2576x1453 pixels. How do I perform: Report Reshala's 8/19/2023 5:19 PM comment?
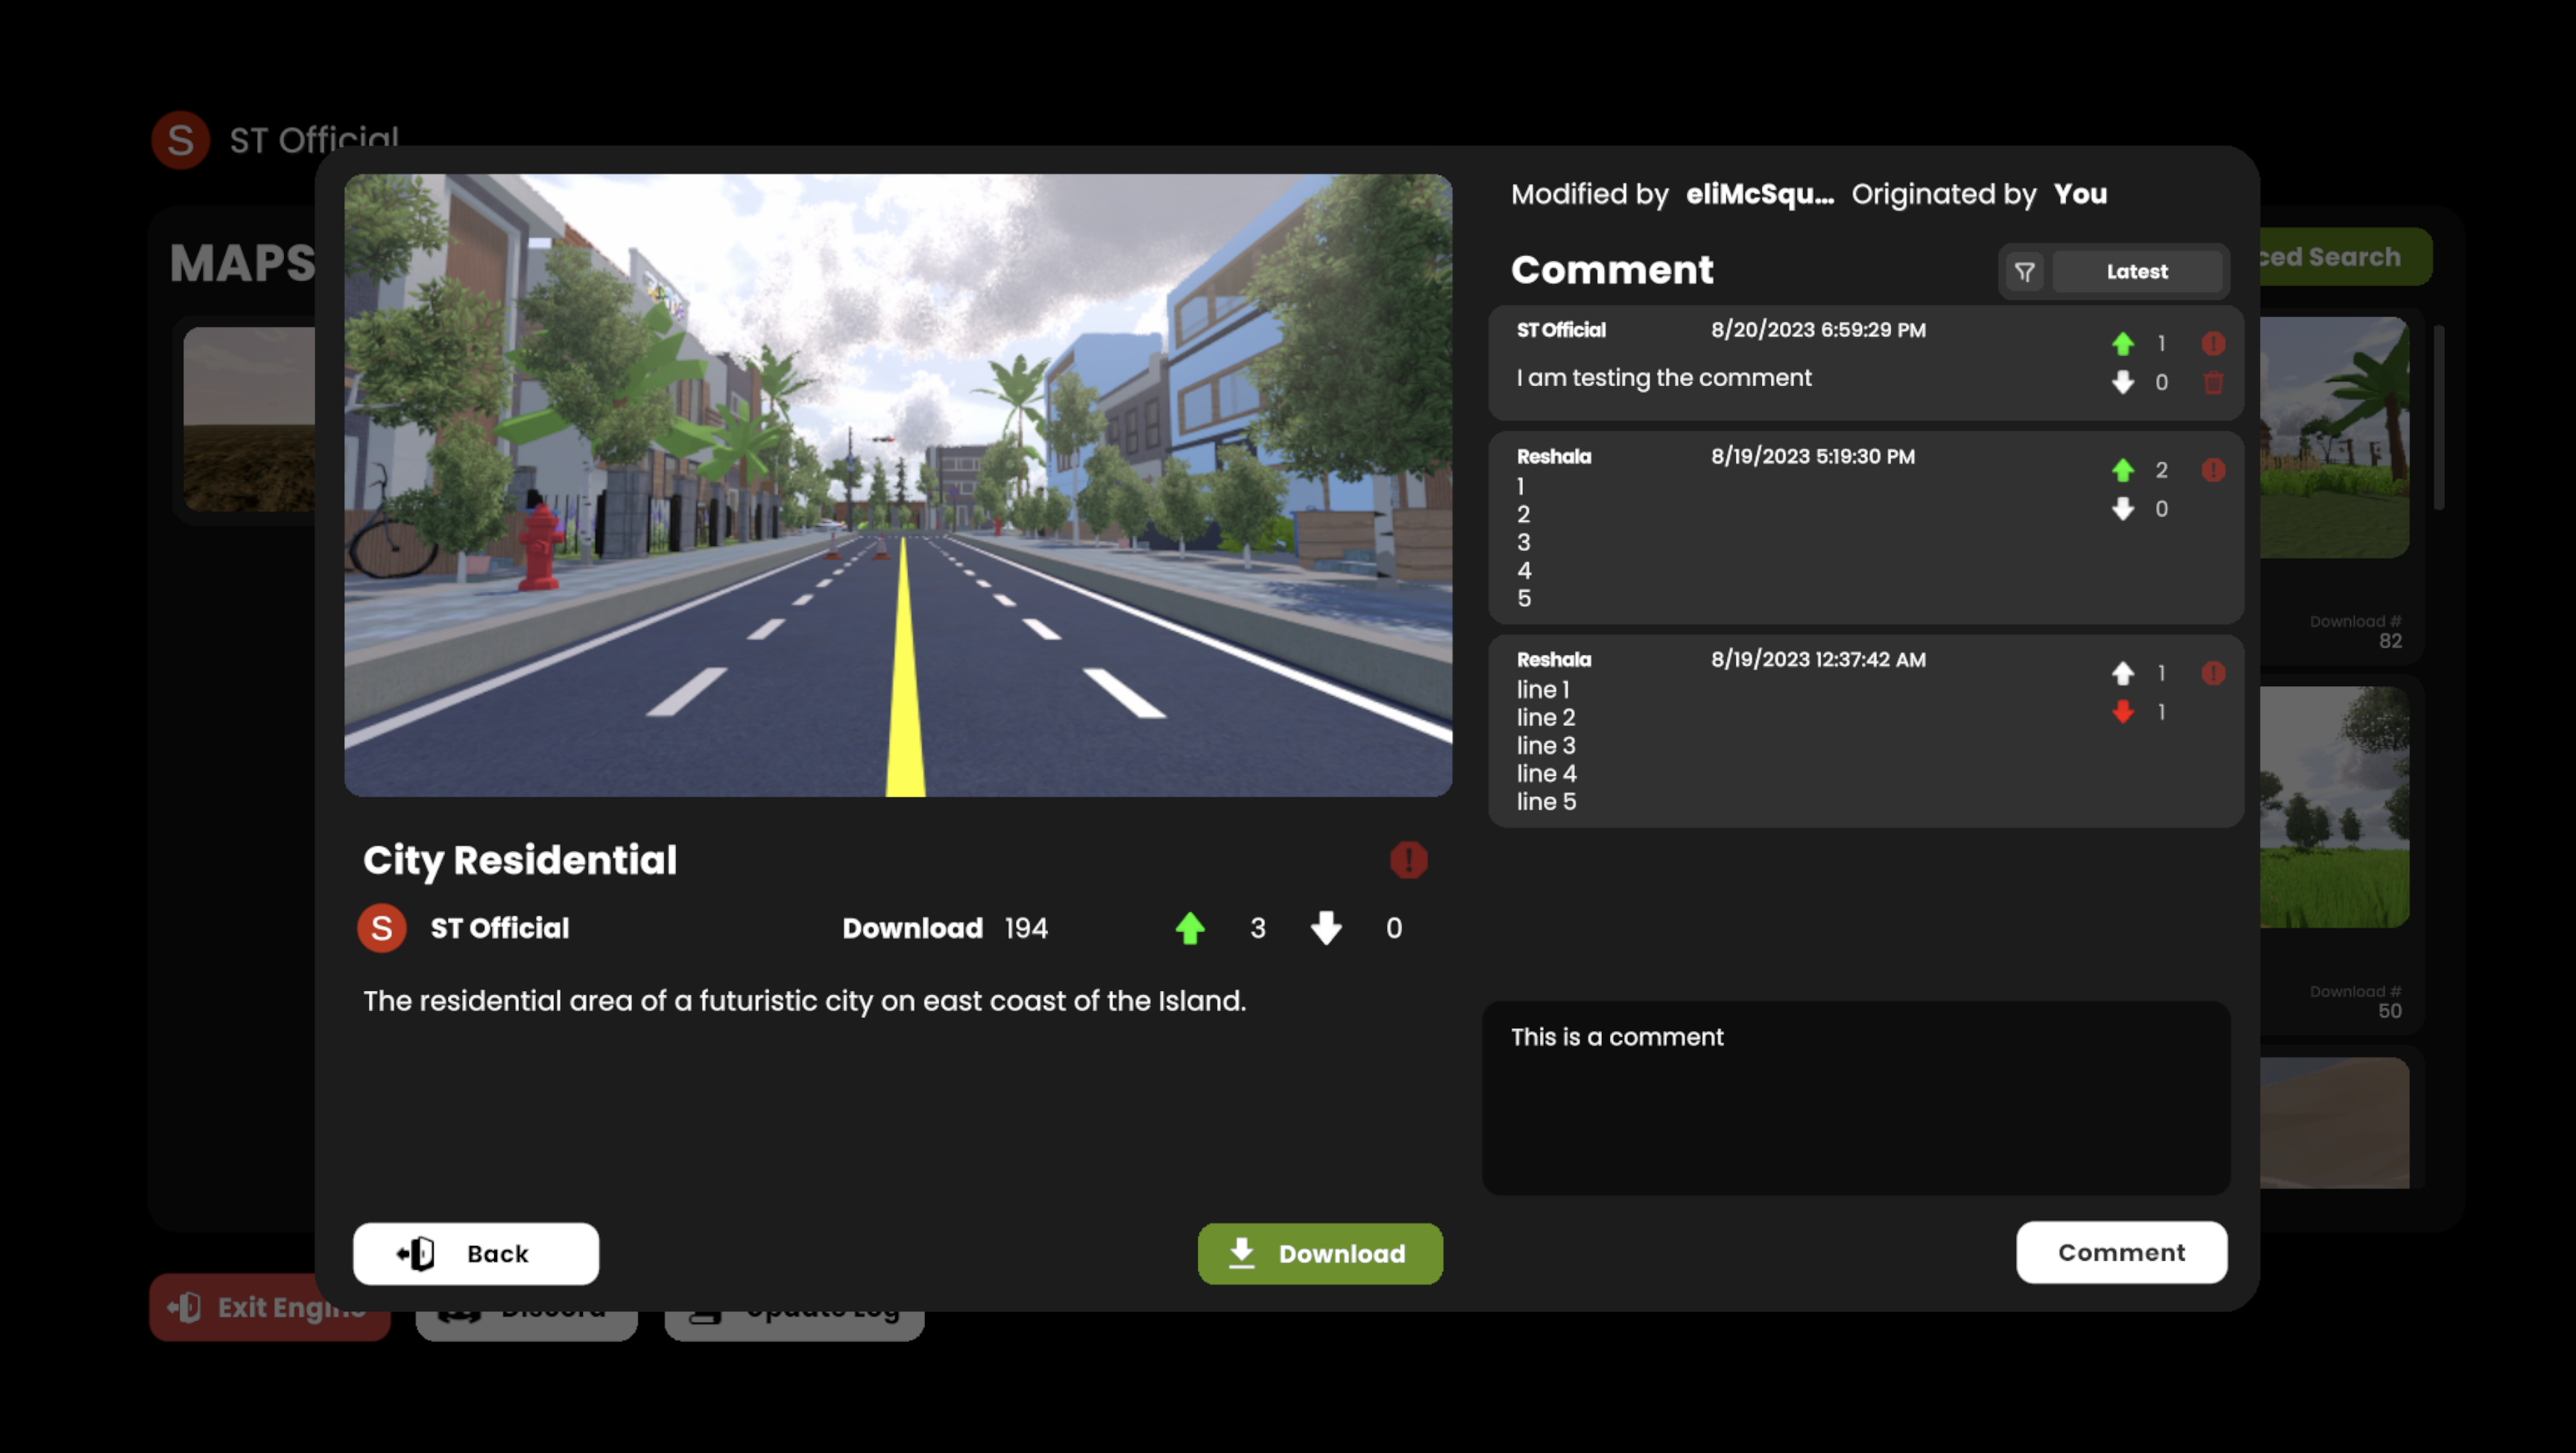click(x=2213, y=471)
